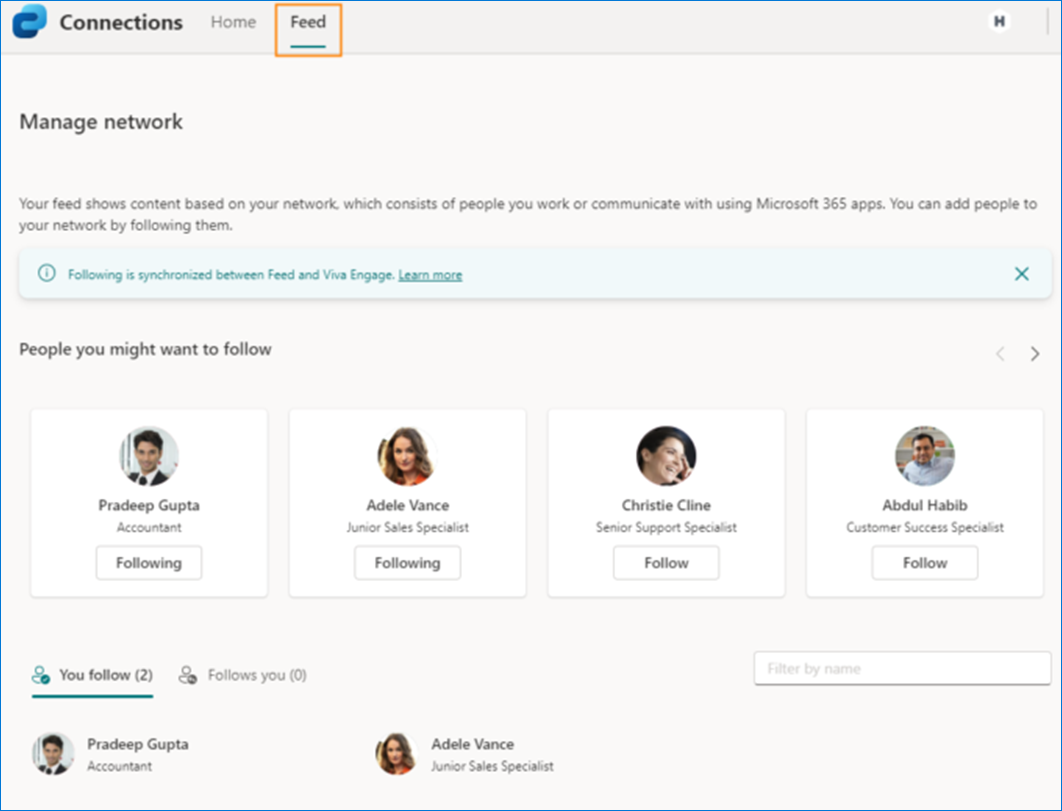
Task: Click the You follow person-check icon
Action: pos(41,675)
